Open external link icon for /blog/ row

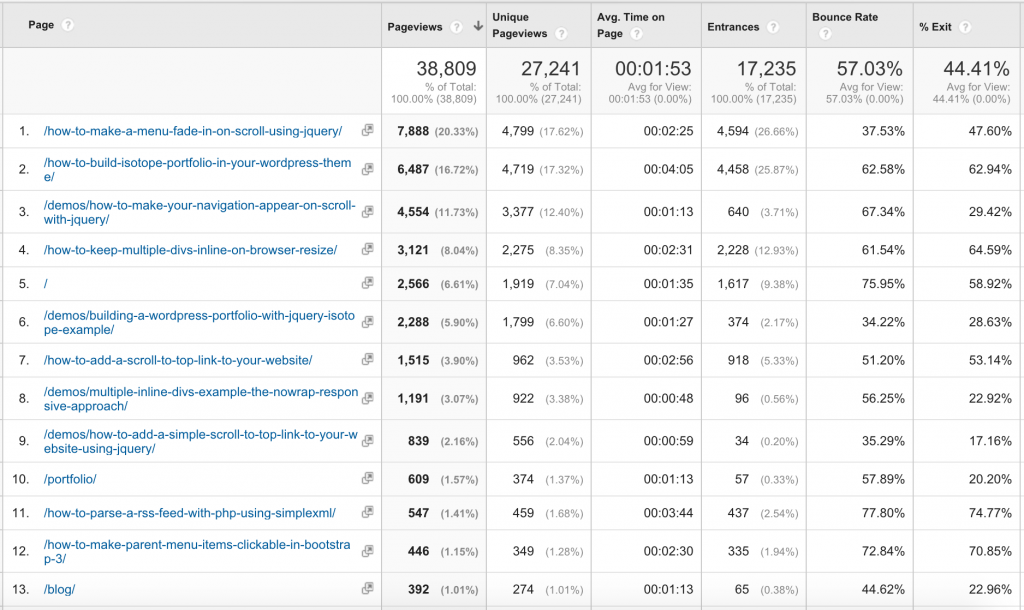[367, 589]
